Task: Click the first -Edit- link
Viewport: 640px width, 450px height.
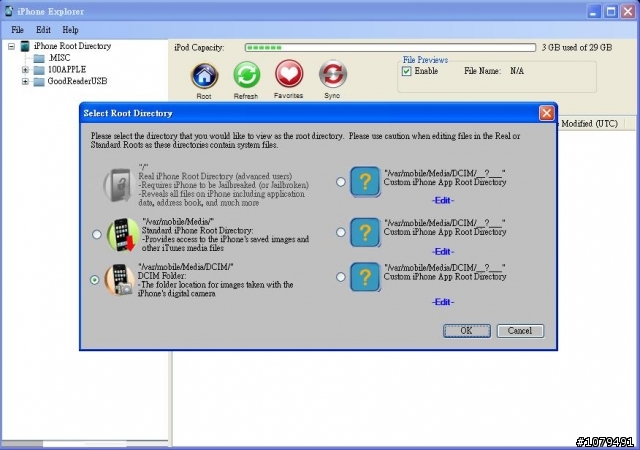Action: tap(443, 200)
